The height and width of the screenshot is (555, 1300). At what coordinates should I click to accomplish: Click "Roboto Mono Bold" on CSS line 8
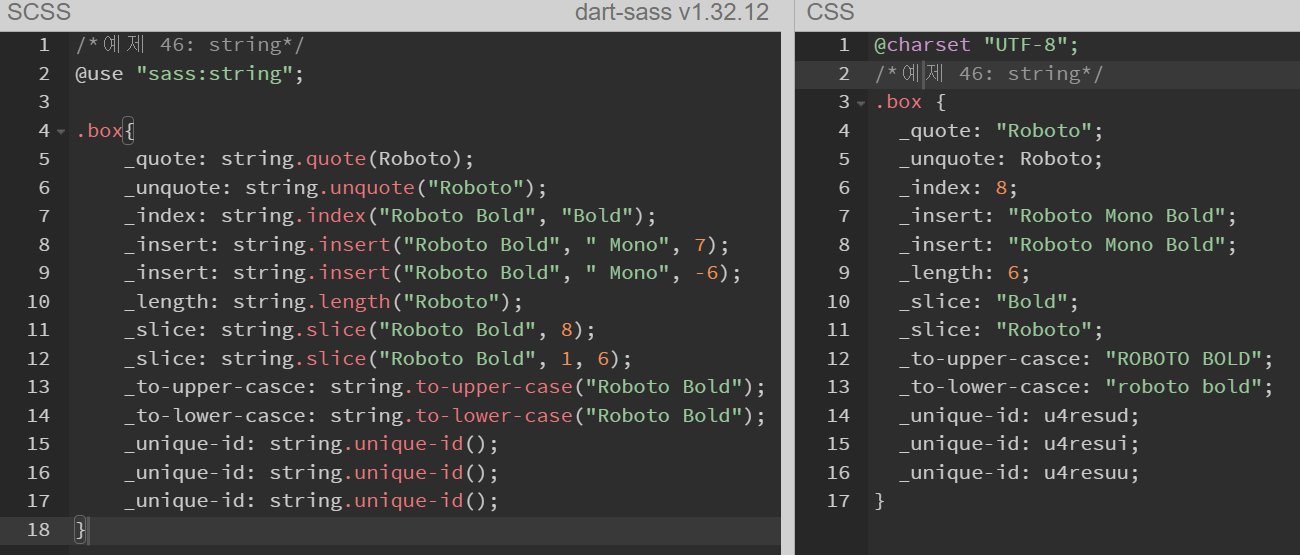(1116, 245)
